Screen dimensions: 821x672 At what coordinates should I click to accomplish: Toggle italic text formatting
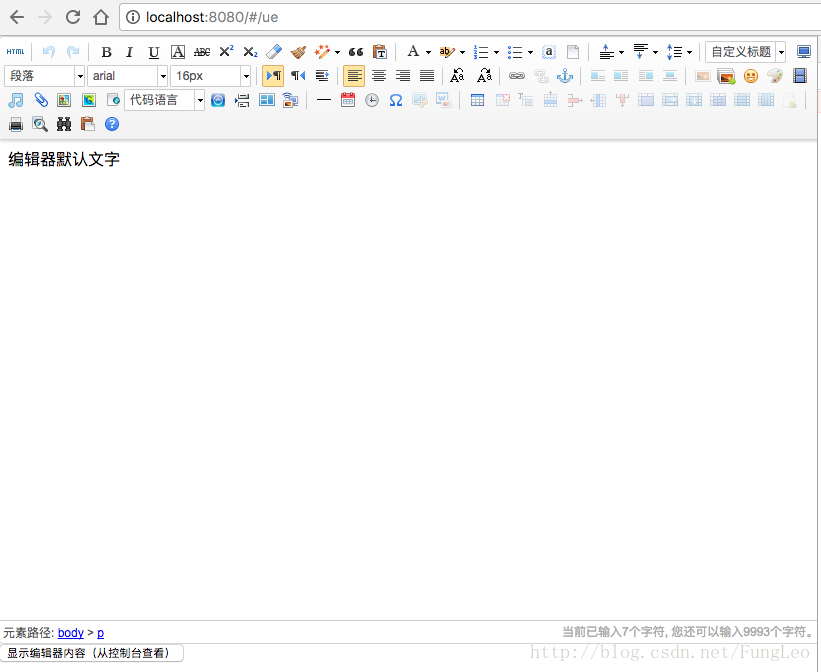(x=129, y=52)
